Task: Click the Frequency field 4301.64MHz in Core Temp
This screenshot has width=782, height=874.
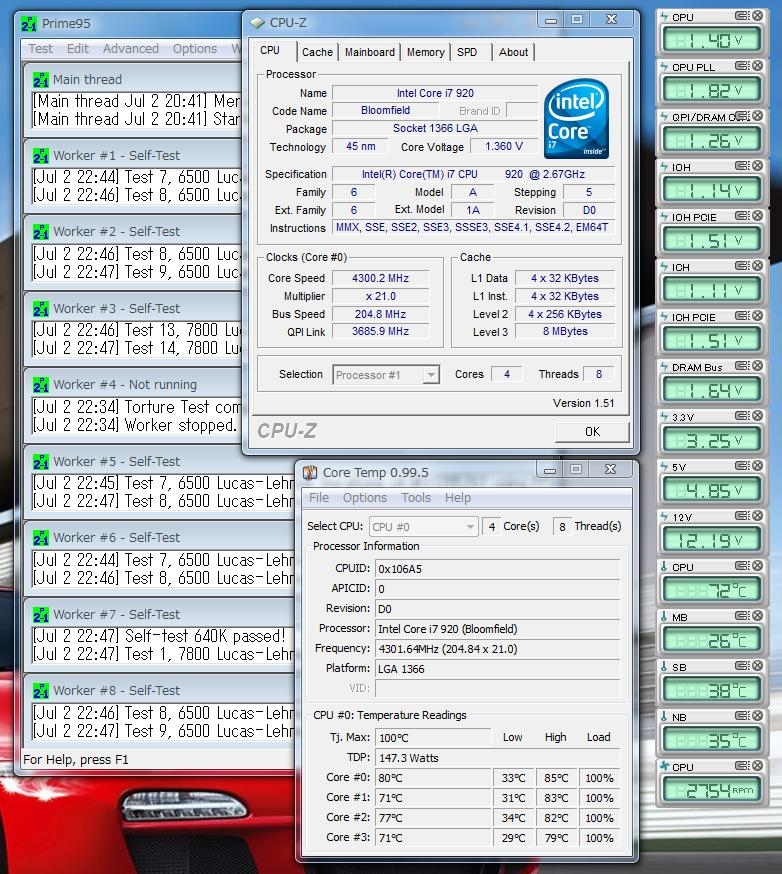Action: tap(497, 649)
